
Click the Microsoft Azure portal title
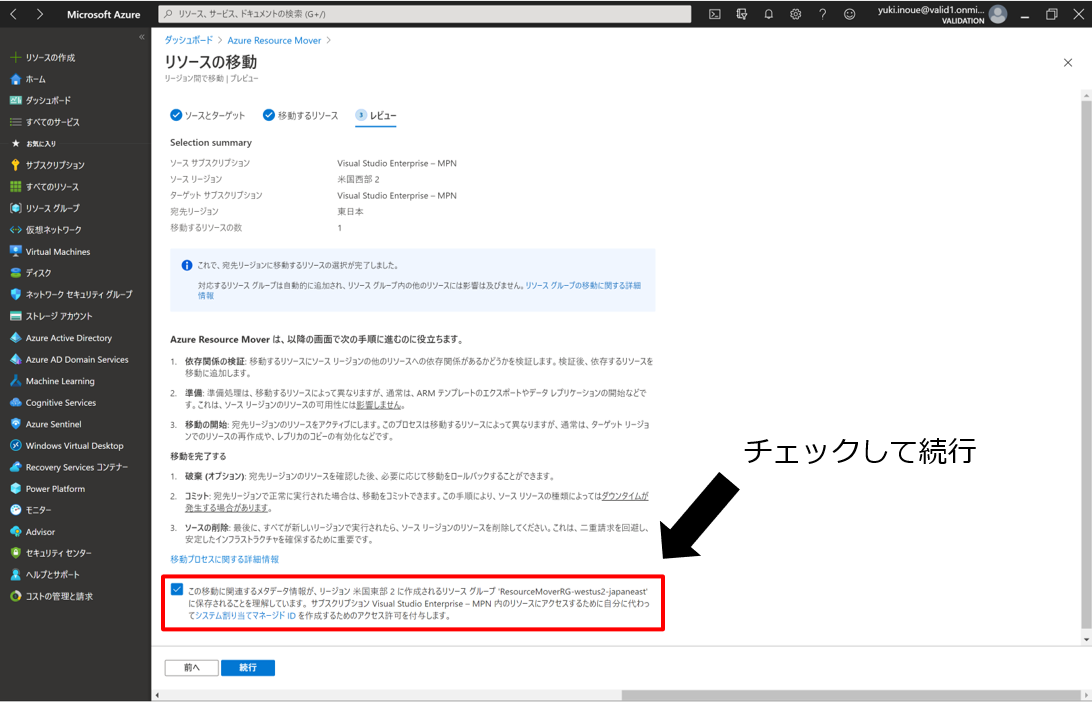coord(104,14)
